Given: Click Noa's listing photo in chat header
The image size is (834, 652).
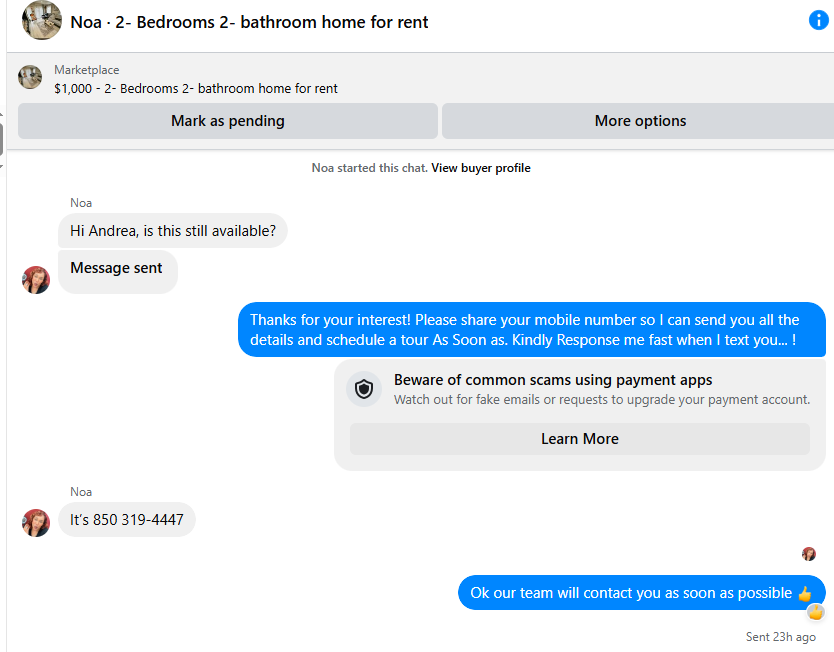Looking at the screenshot, I should [41, 20].
